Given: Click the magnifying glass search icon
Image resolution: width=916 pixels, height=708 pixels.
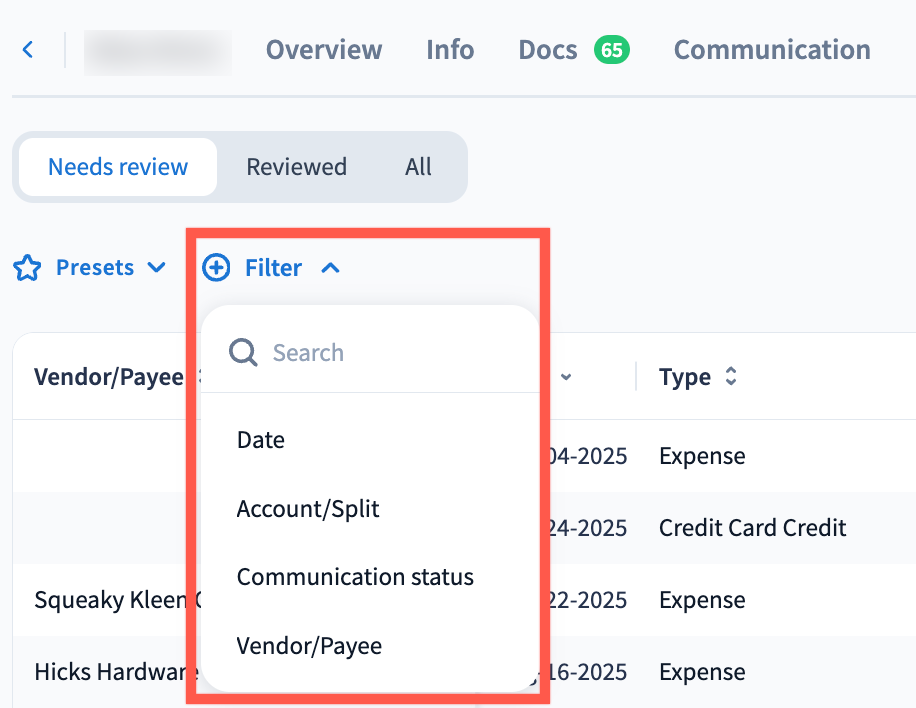Looking at the screenshot, I should 243,352.
